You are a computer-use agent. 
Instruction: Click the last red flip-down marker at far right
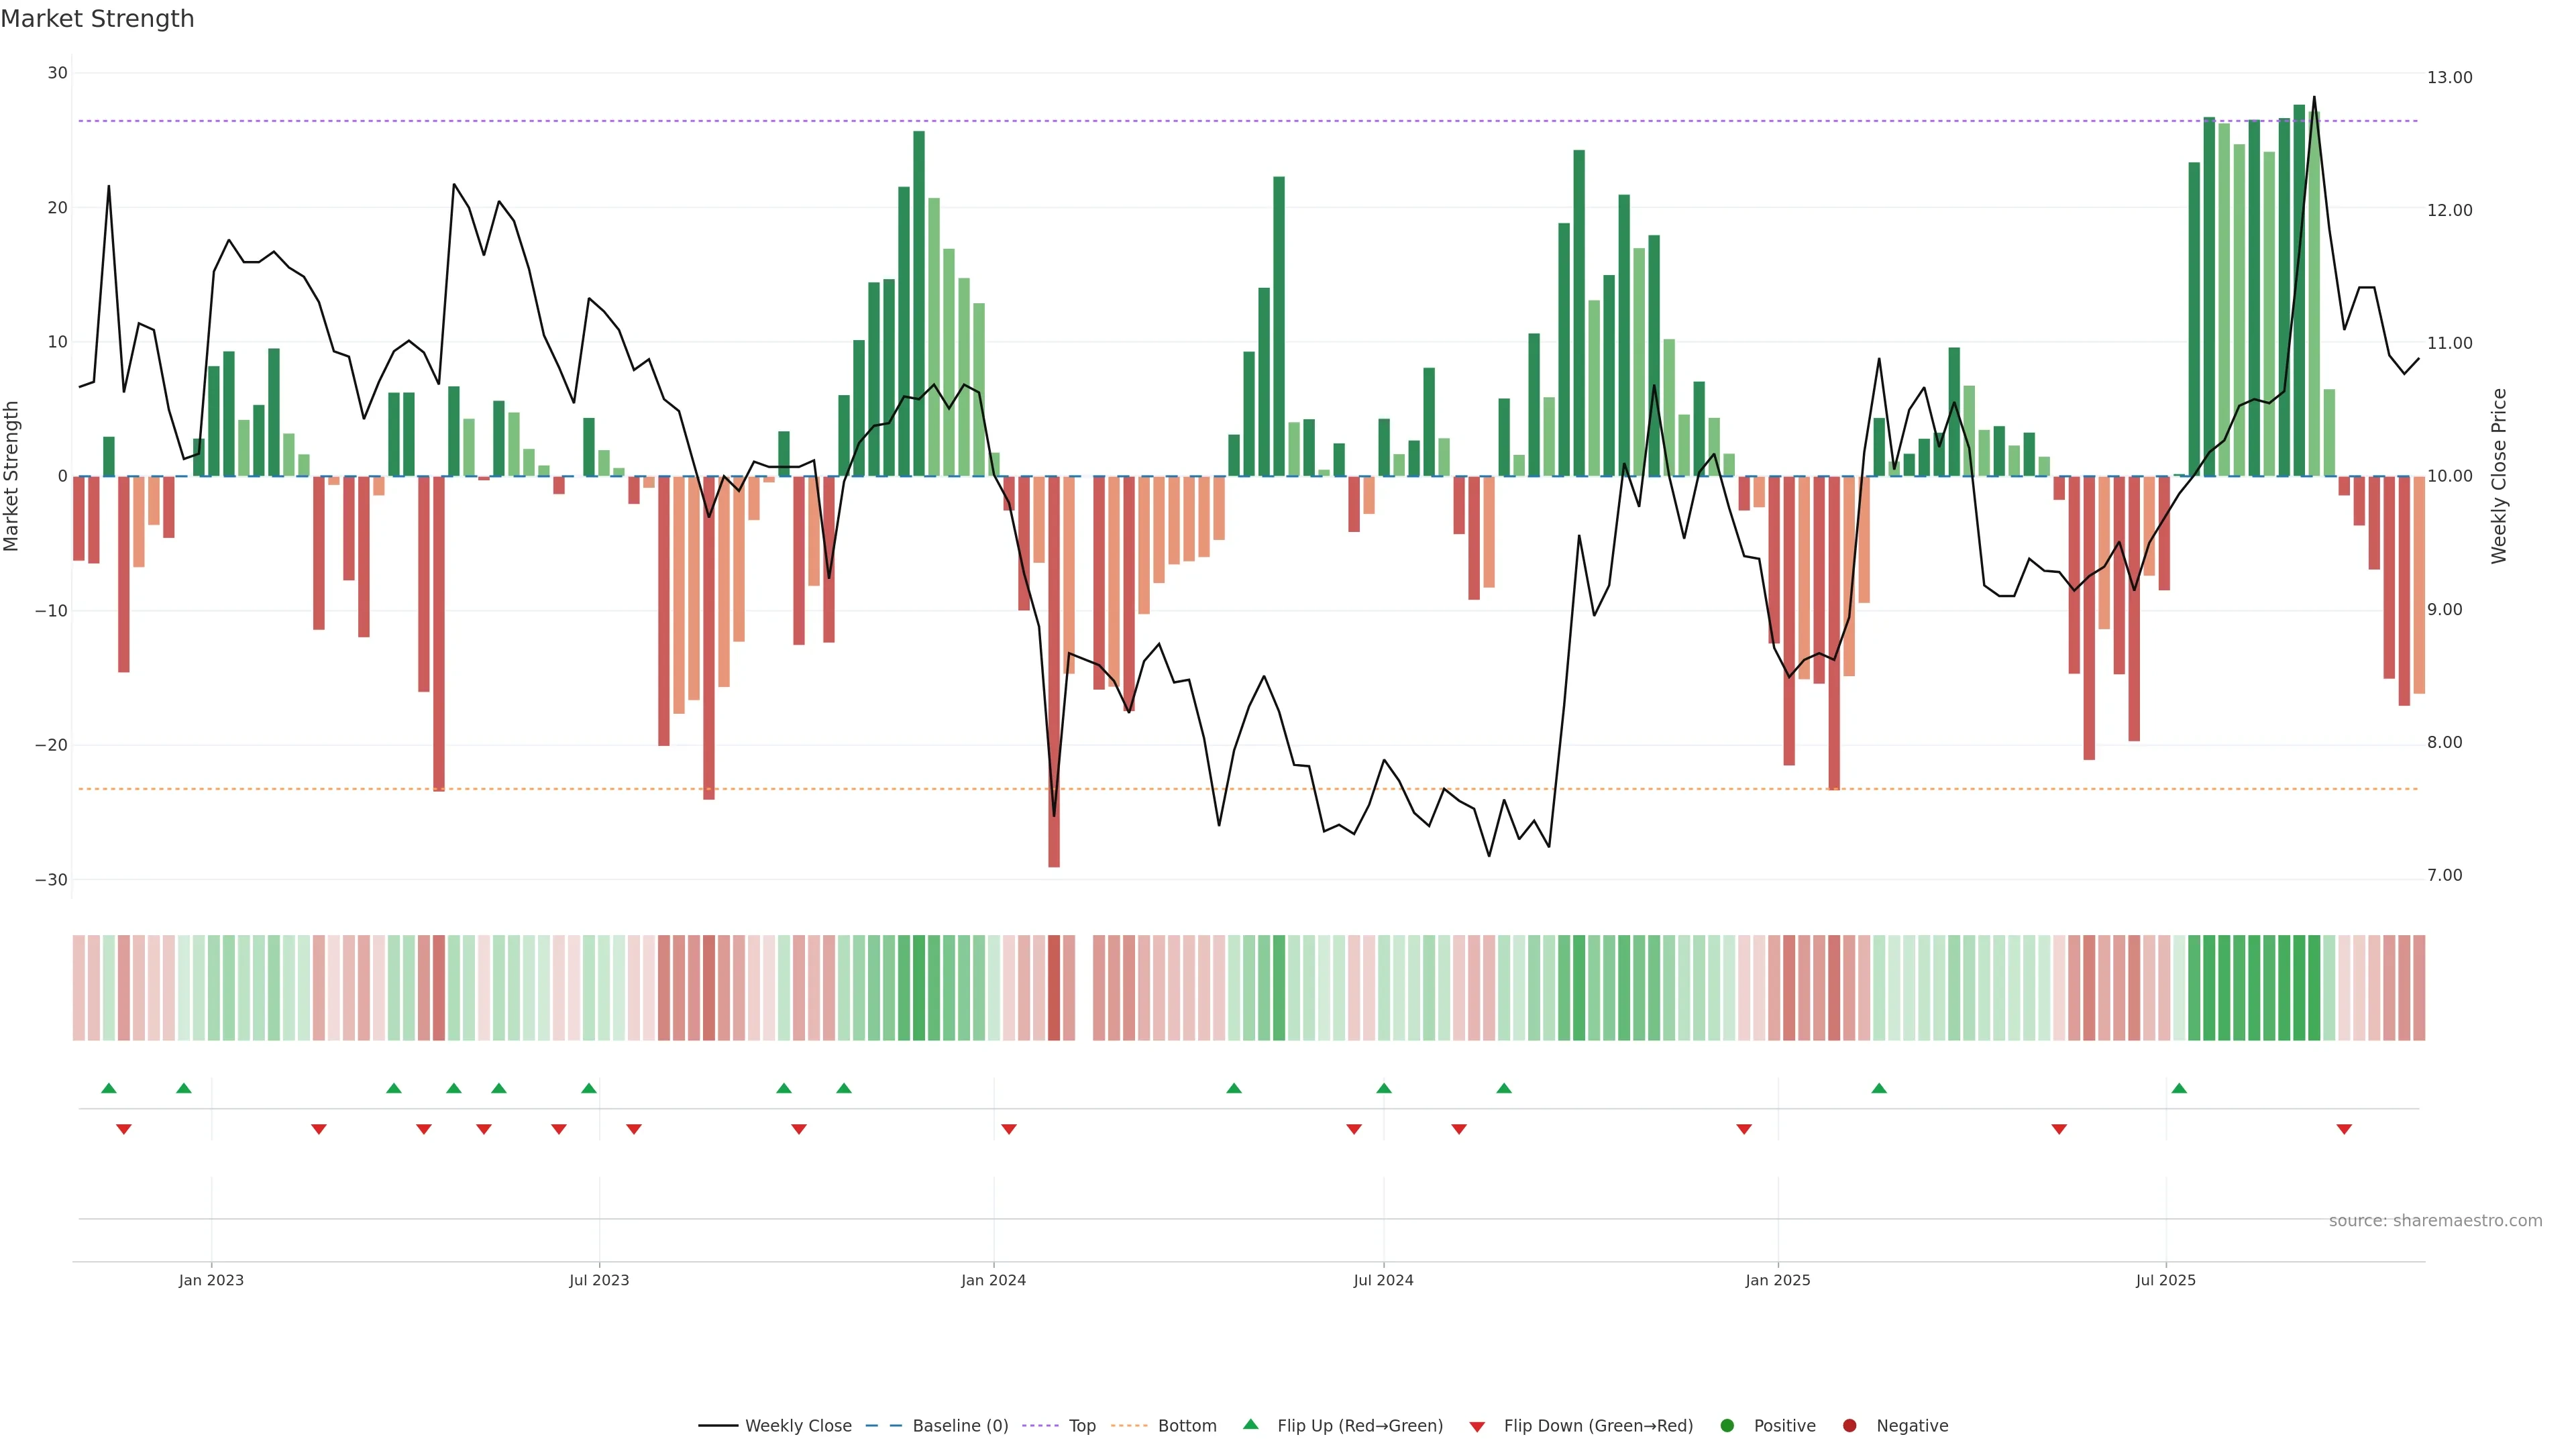pos(2344,1129)
